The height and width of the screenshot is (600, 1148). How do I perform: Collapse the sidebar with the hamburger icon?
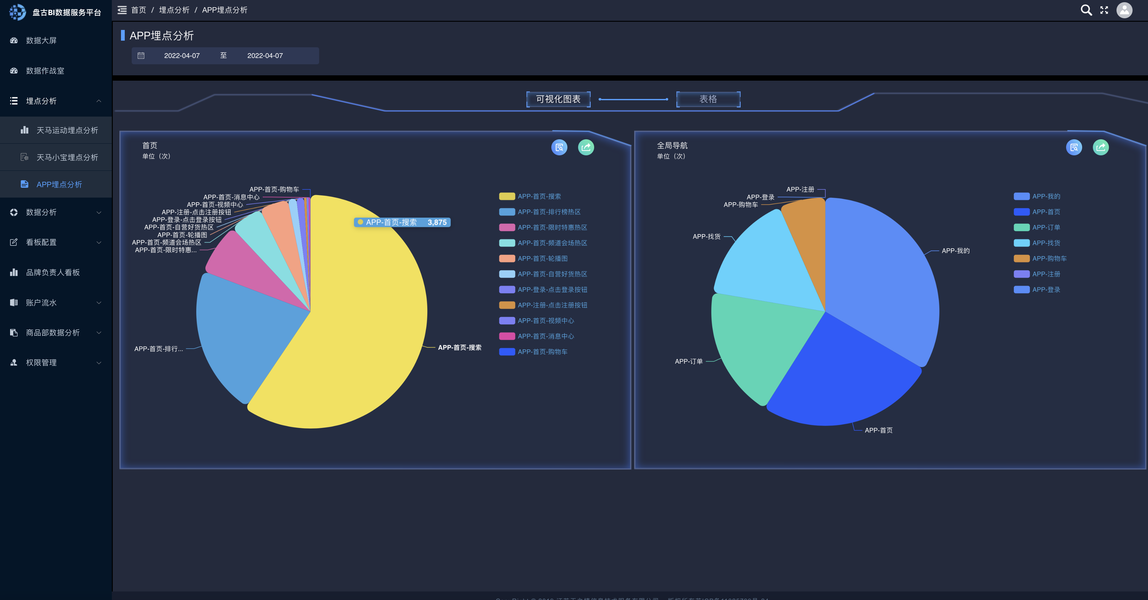(x=122, y=10)
